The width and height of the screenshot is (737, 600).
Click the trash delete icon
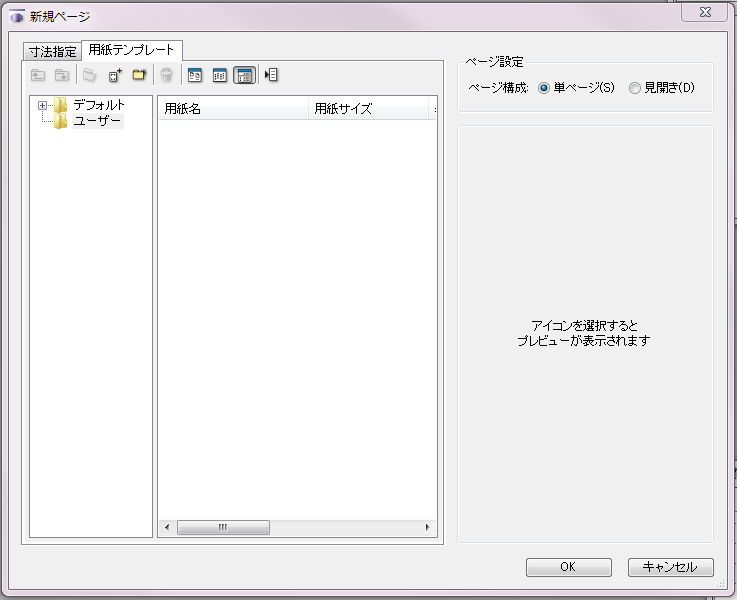pos(166,75)
